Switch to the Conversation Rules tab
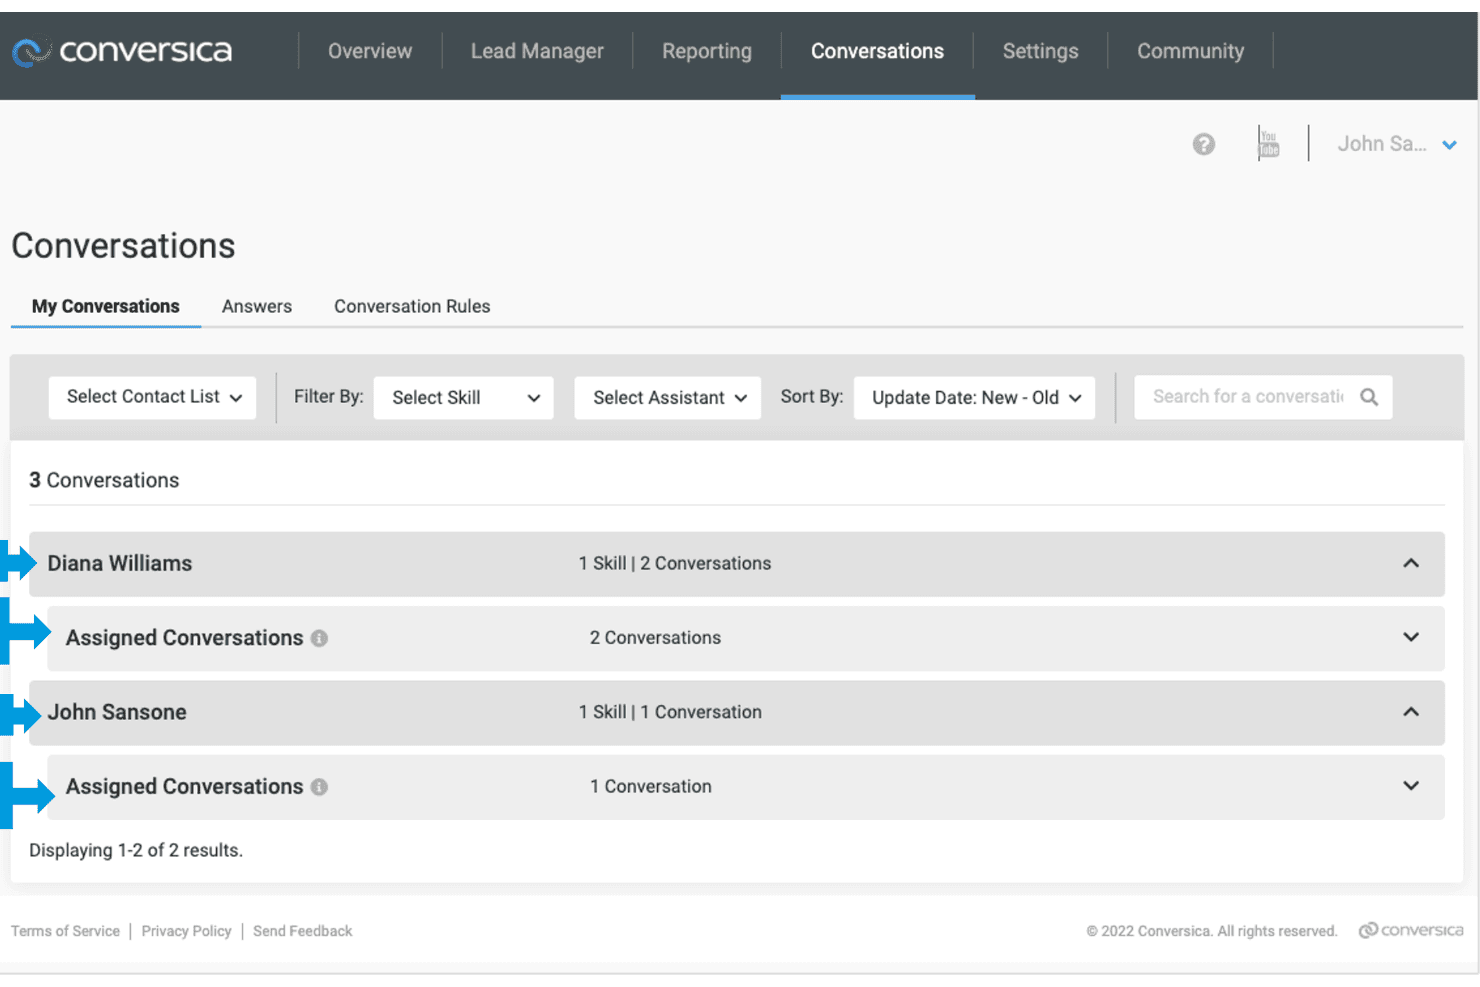This screenshot has width=1480, height=987. (x=412, y=306)
